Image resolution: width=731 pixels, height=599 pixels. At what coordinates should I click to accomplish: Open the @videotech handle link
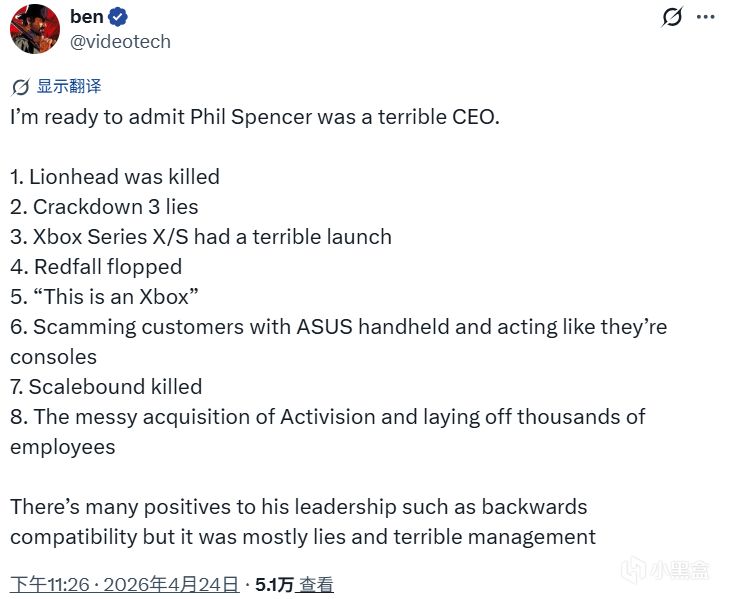point(120,41)
